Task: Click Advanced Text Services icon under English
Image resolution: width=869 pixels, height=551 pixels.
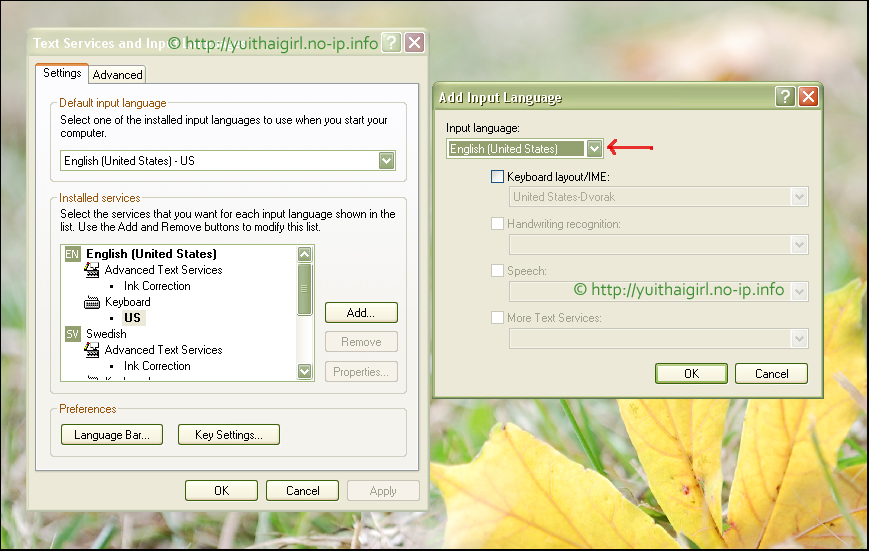Action: click(x=91, y=270)
